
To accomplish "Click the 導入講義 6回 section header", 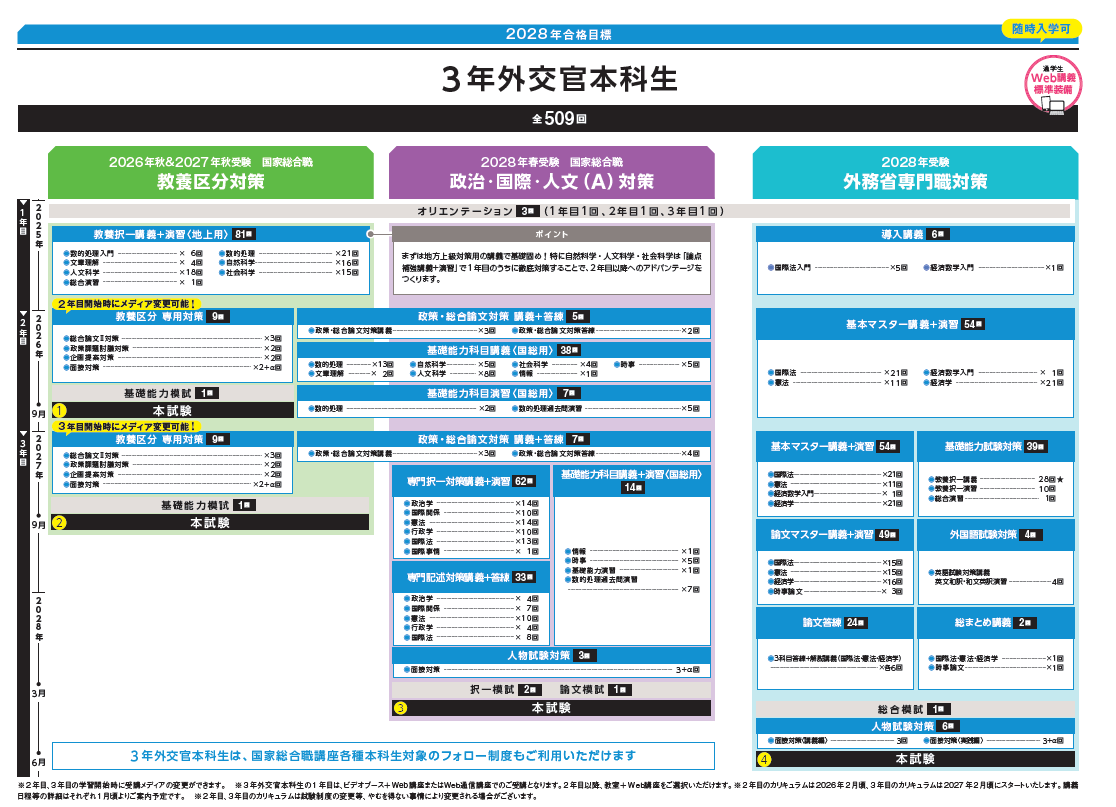I will coord(915,234).
